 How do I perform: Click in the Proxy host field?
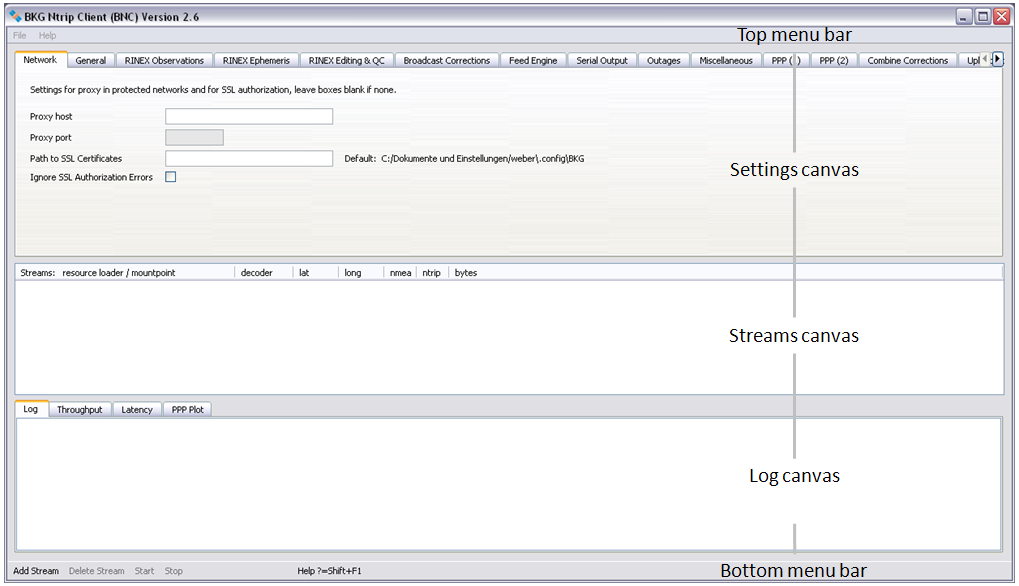point(248,117)
